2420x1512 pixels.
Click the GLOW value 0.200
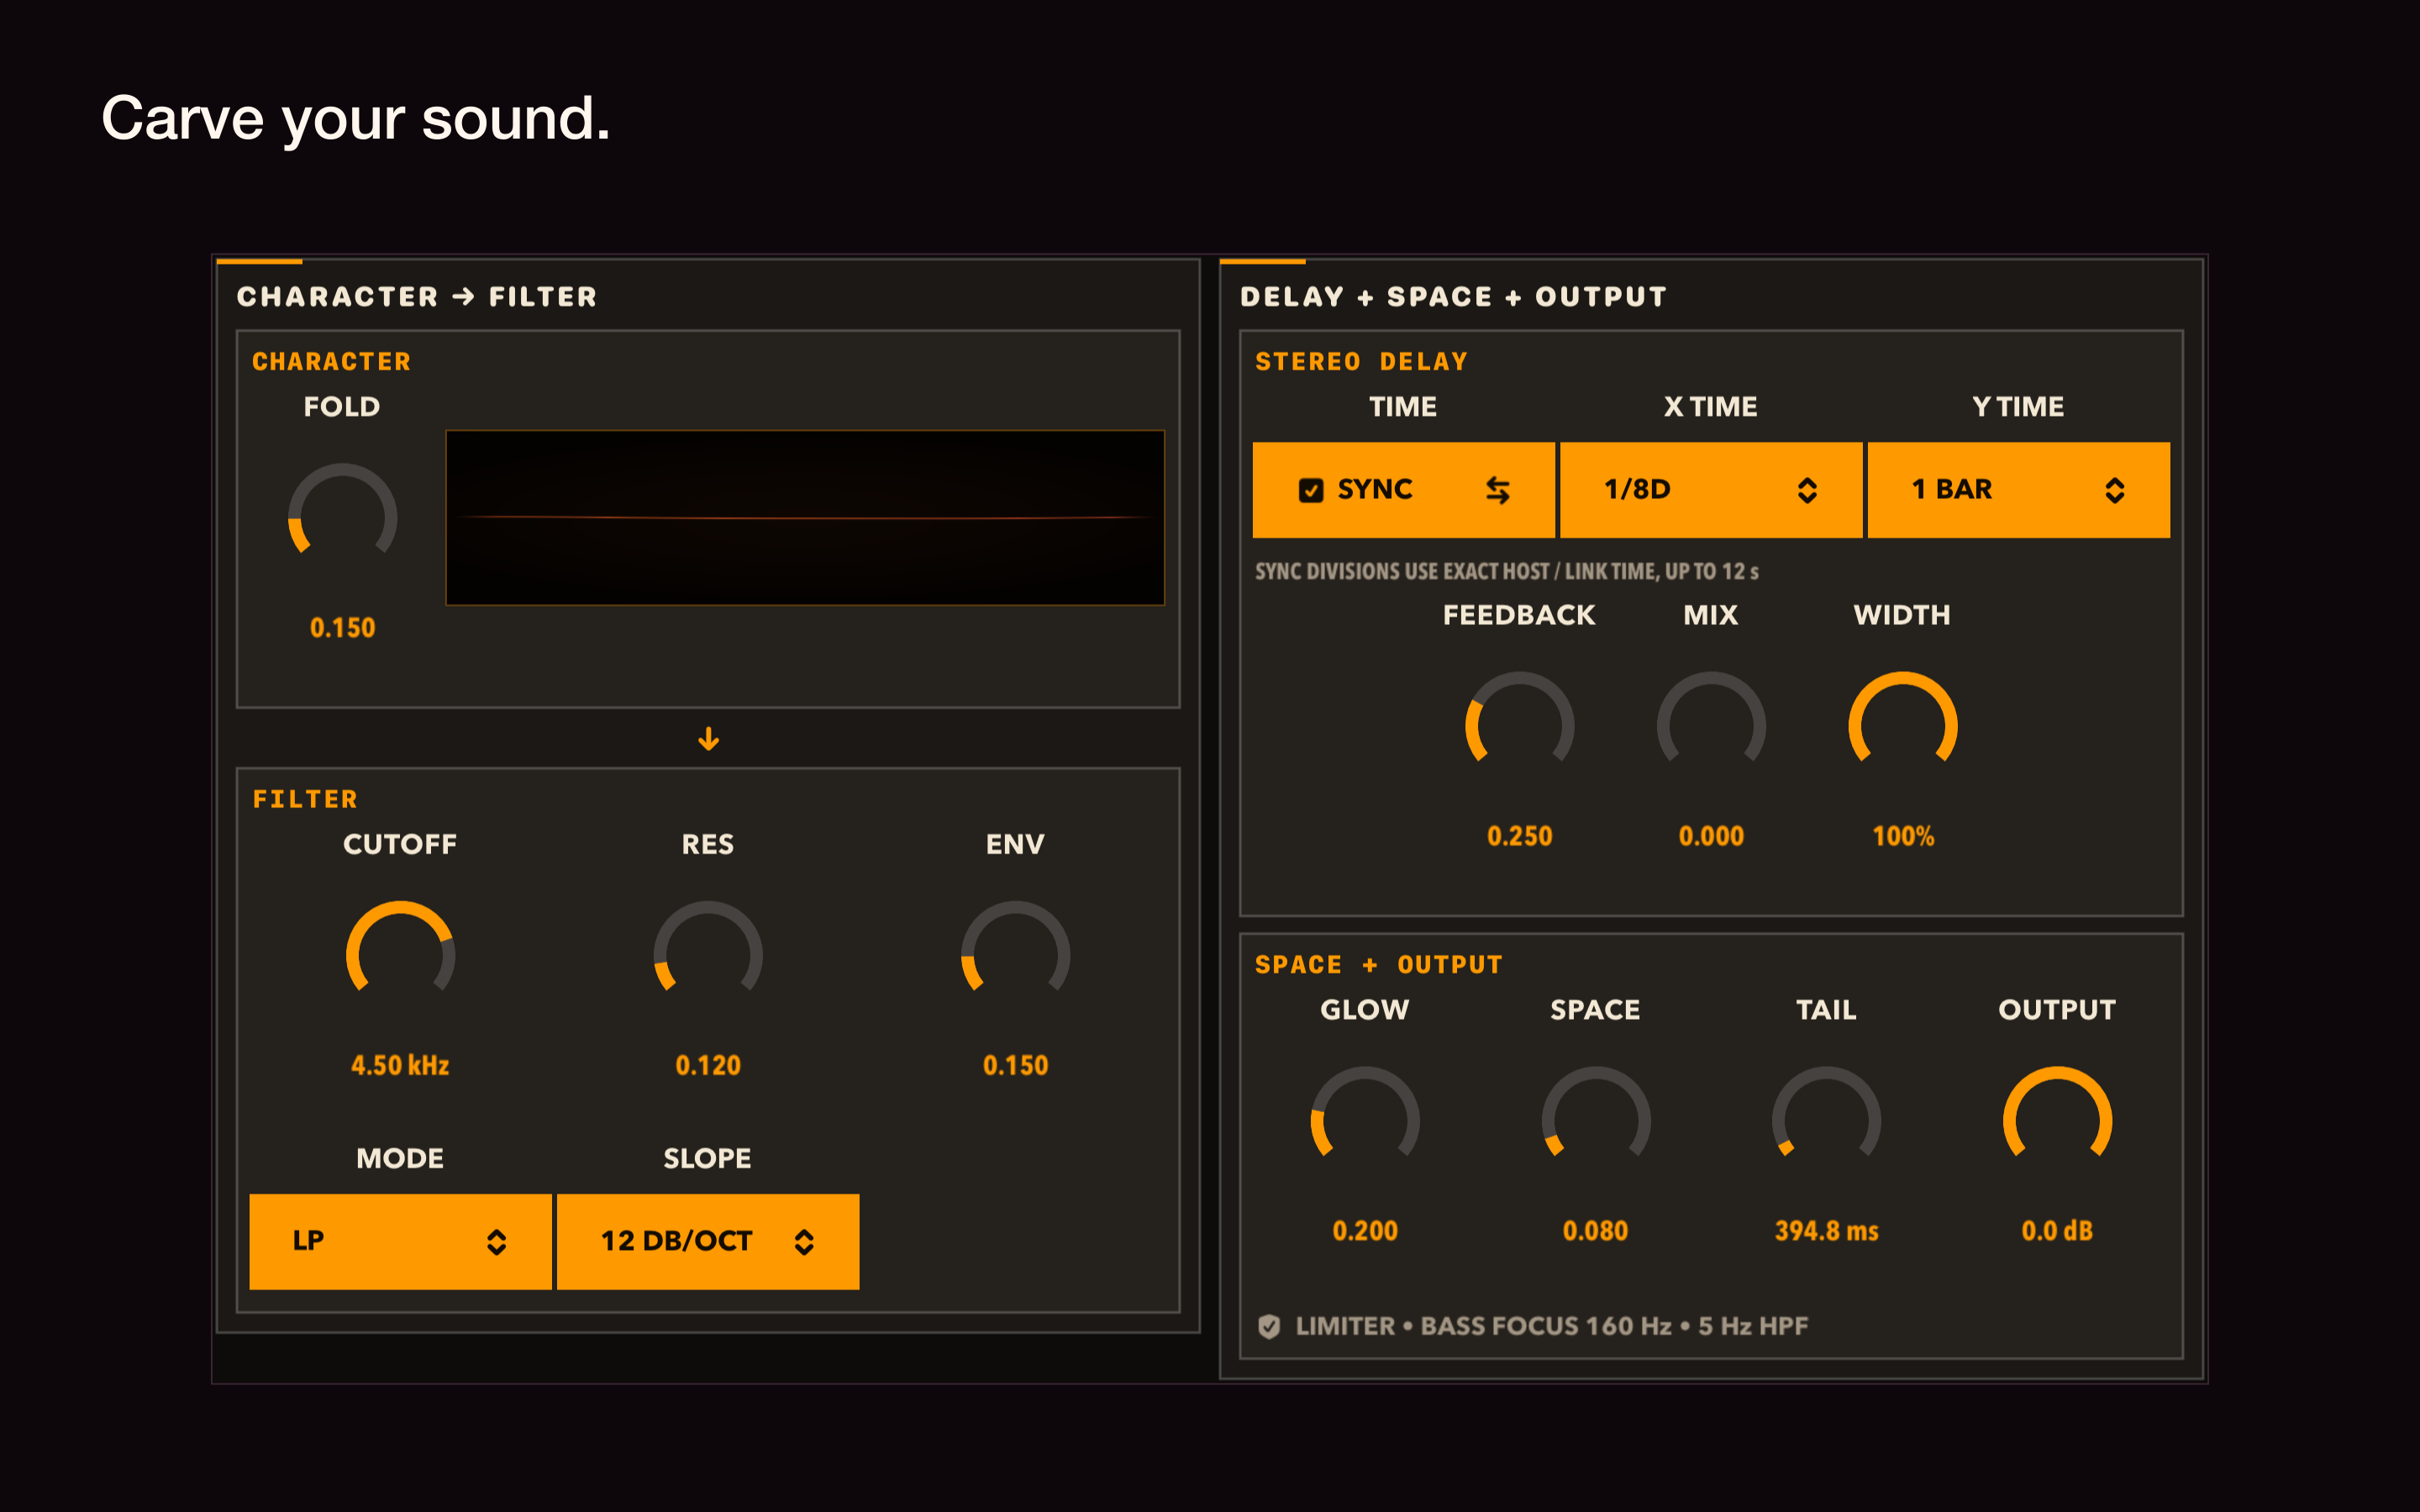click(x=1365, y=1231)
